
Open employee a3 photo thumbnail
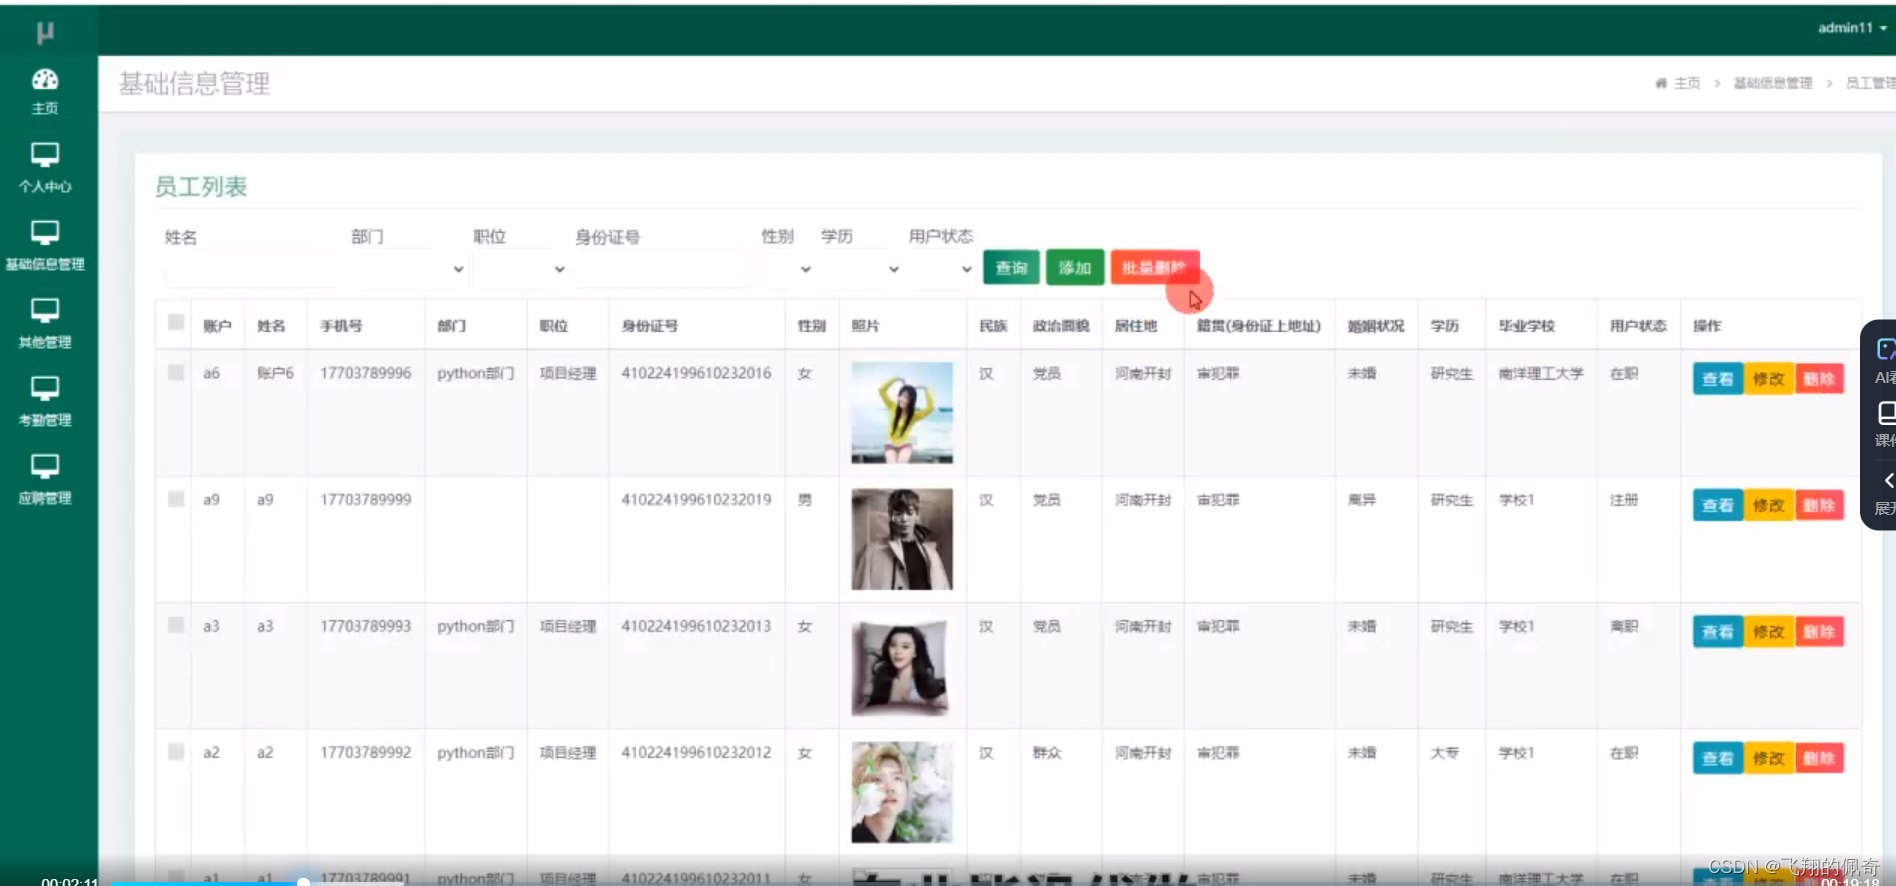pyautogui.click(x=900, y=667)
